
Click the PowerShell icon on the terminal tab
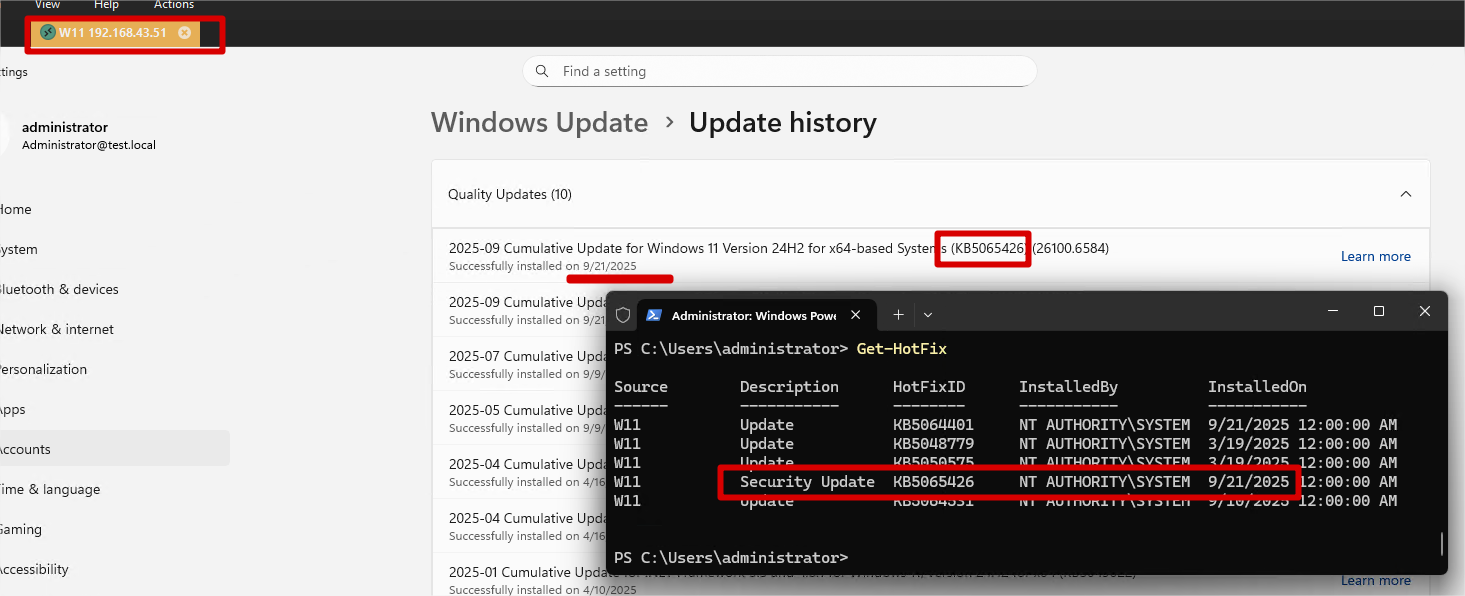[653, 315]
